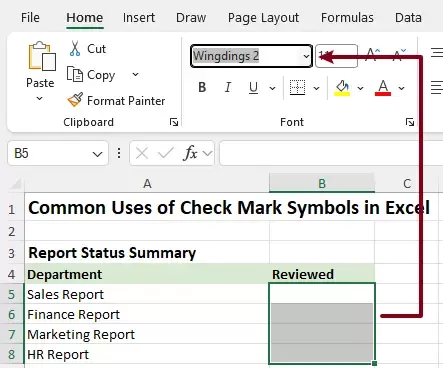Screen dimensions: 443x368
Task: Expand Copy options dropdown
Action: pyautogui.click(x=135, y=74)
